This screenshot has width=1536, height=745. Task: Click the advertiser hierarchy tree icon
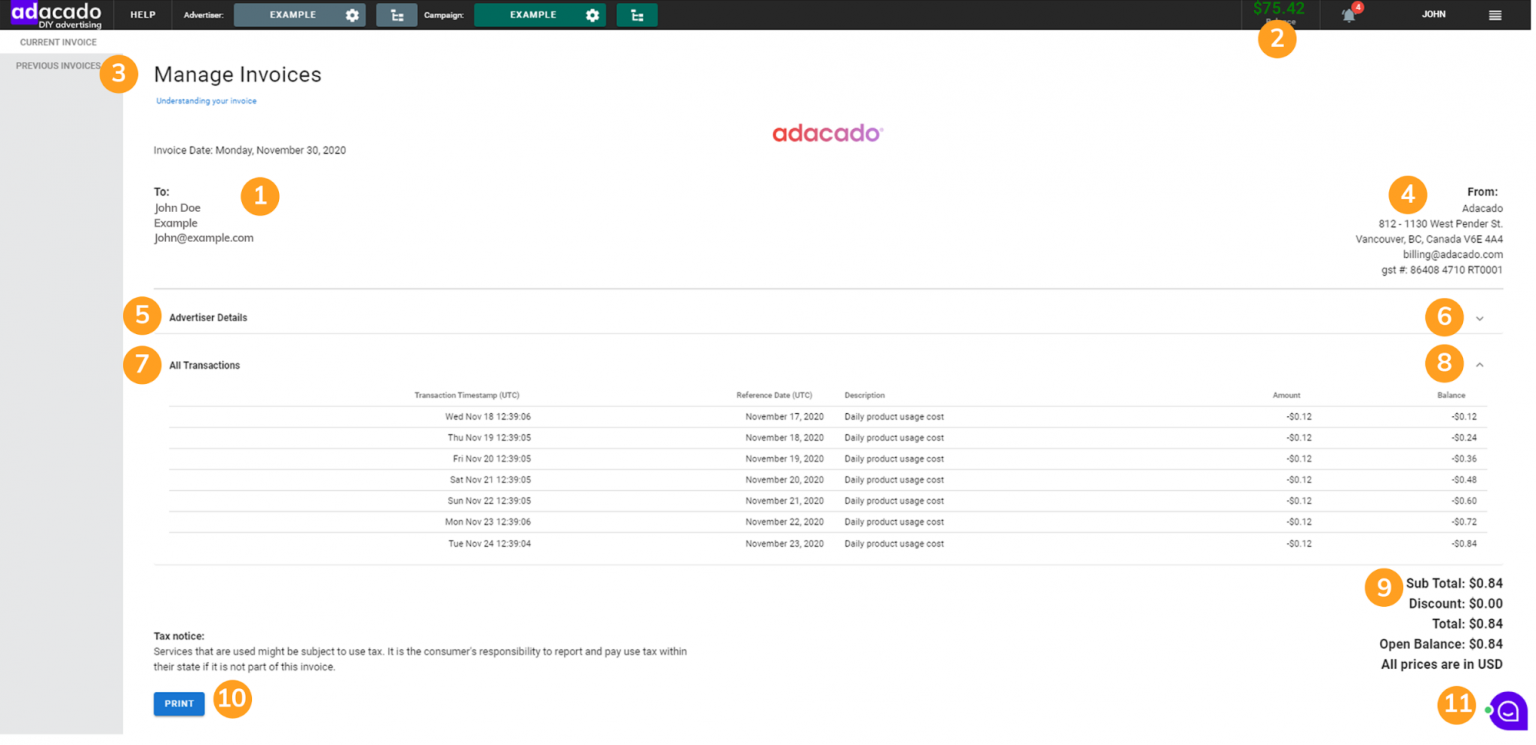[396, 14]
